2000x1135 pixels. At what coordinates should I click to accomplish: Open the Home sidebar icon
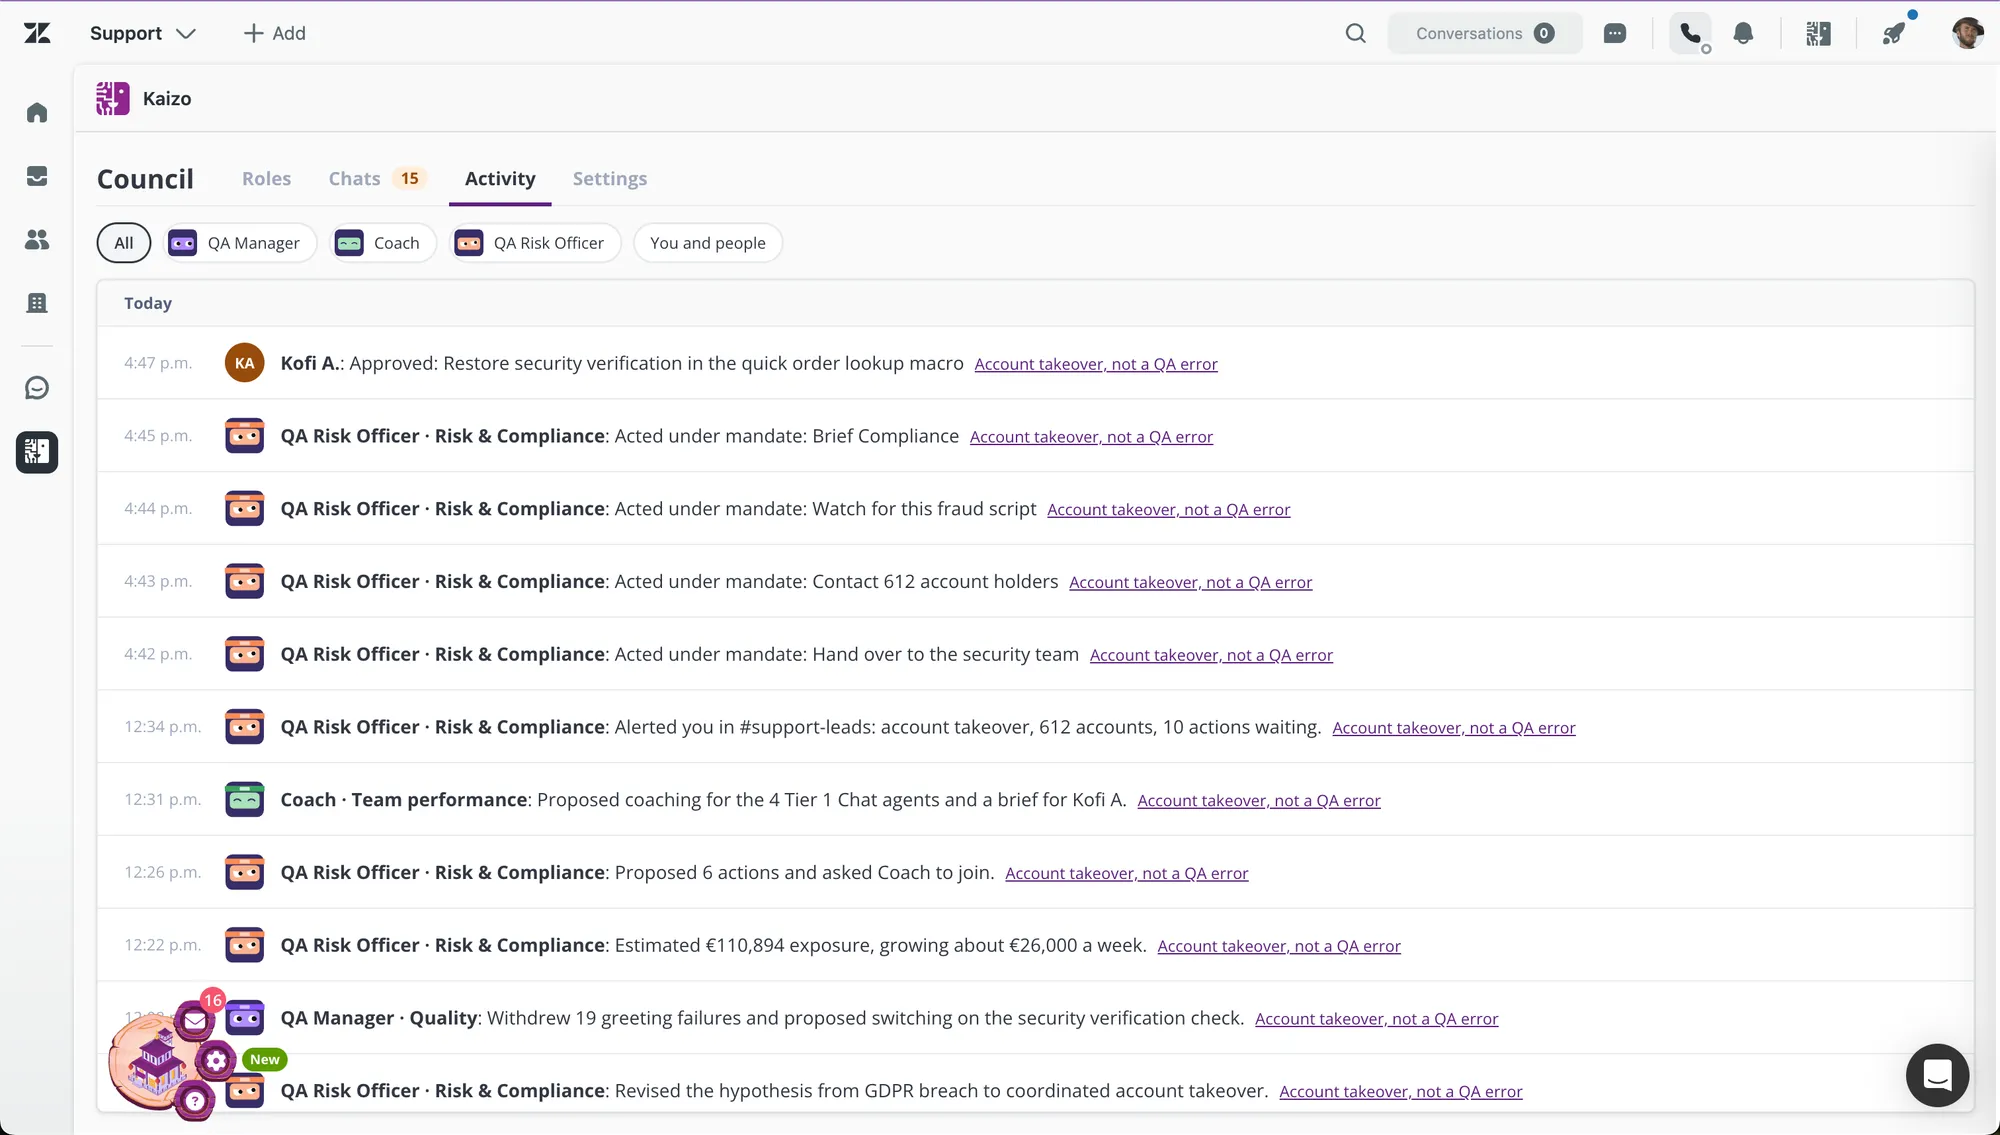[37, 113]
